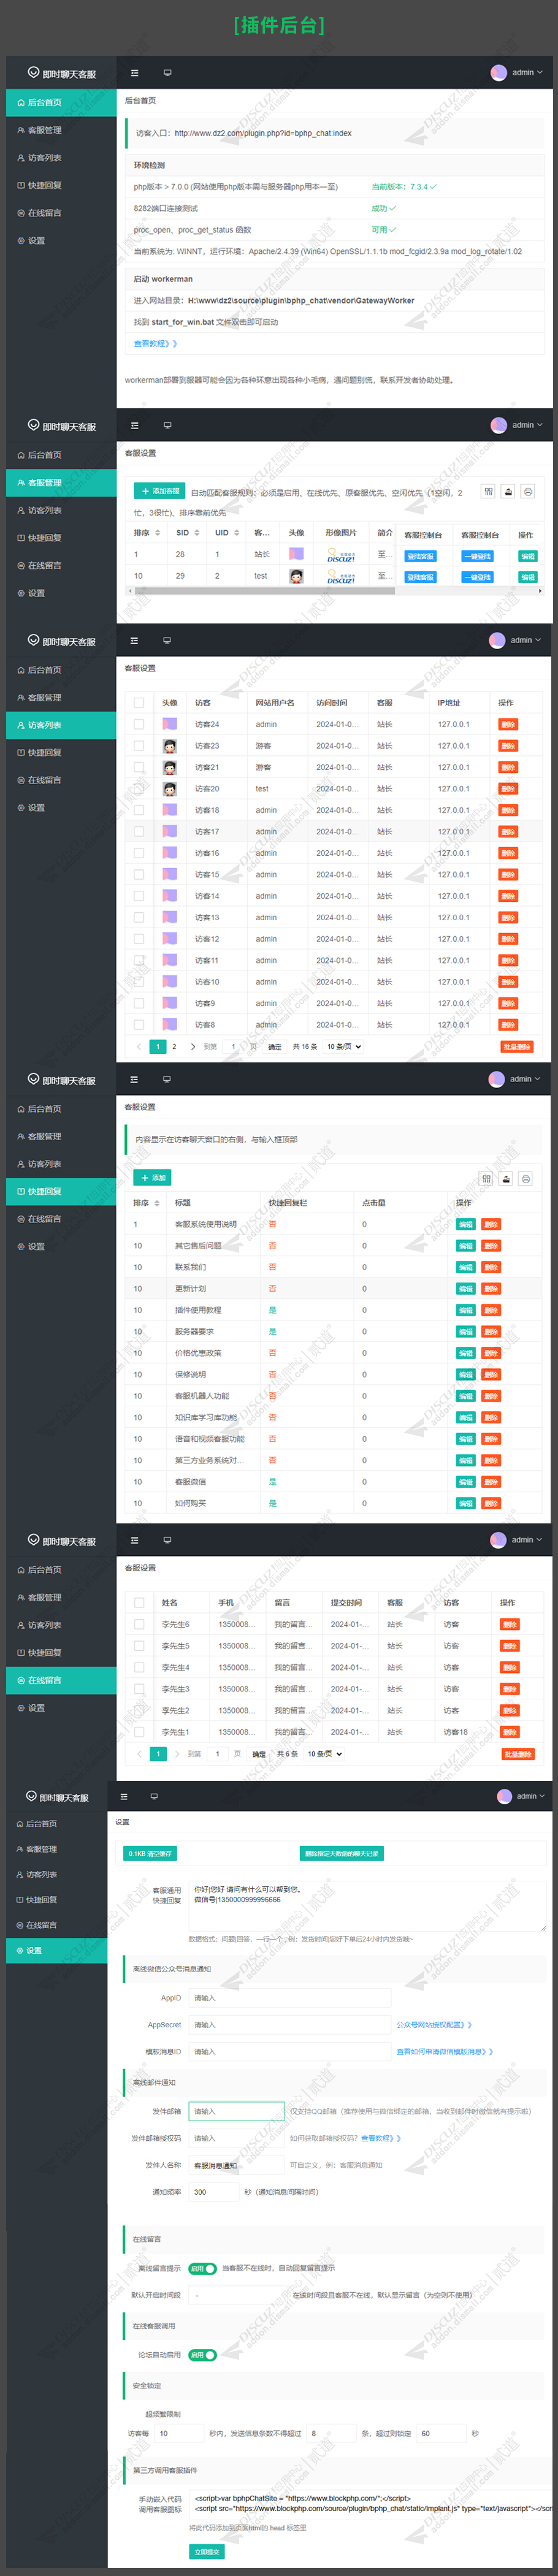
Task: Click monitor icon in 访客列表 panel header
Action: pos(167,640)
